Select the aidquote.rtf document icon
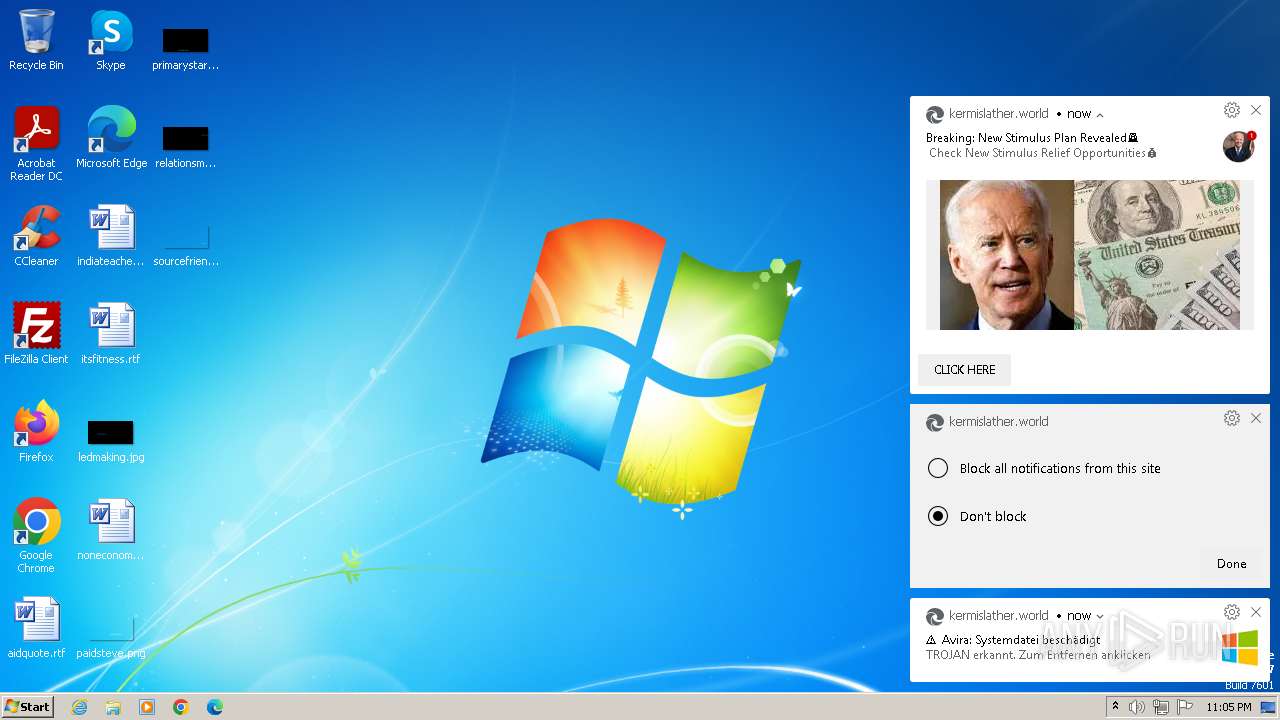 (36, 628)
